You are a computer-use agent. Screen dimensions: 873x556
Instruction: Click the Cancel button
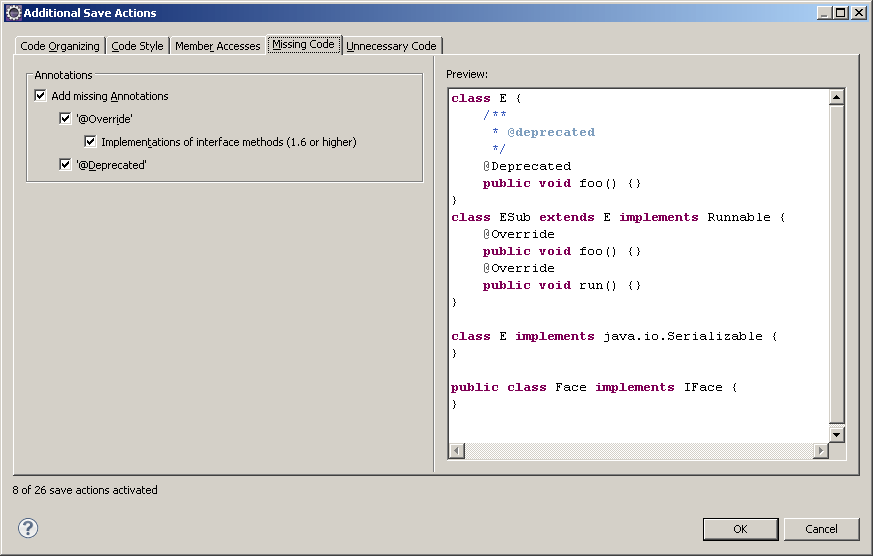pos(821,529)
